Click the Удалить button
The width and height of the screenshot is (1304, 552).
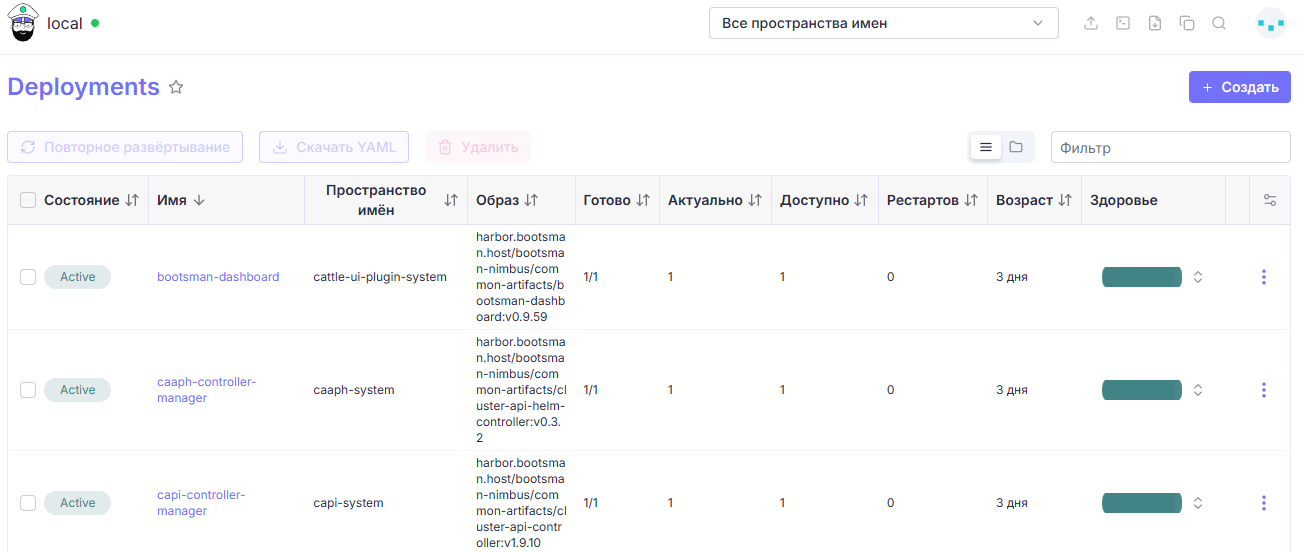point(478,147)
